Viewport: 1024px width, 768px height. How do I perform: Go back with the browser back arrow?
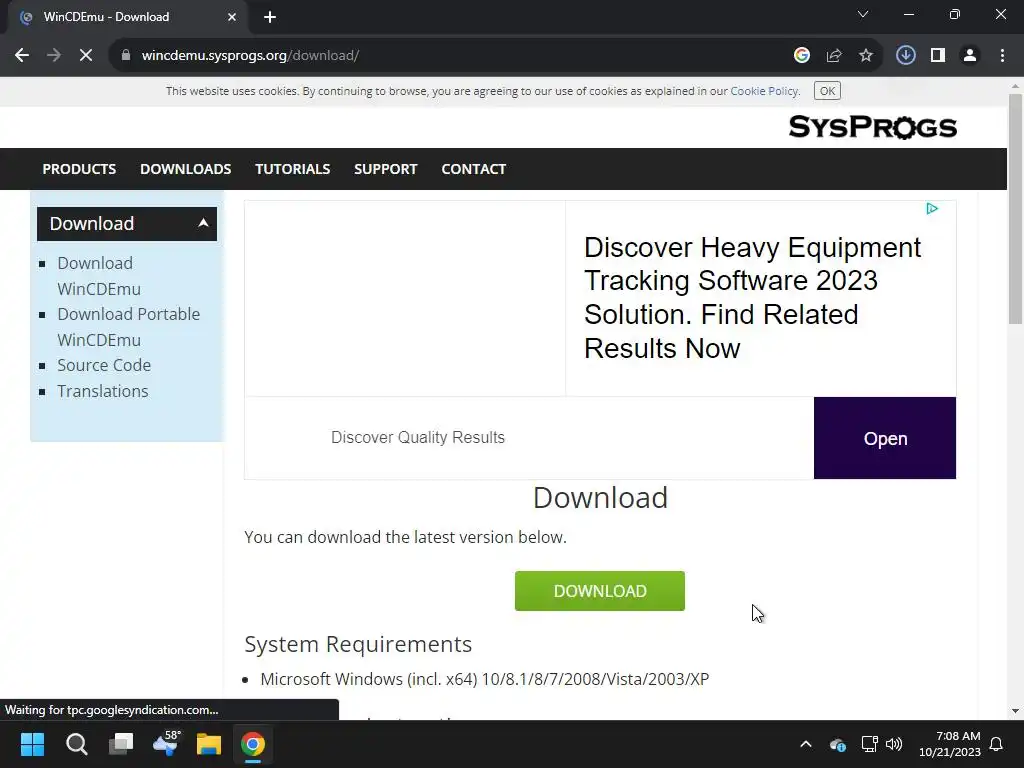(22, 56)
